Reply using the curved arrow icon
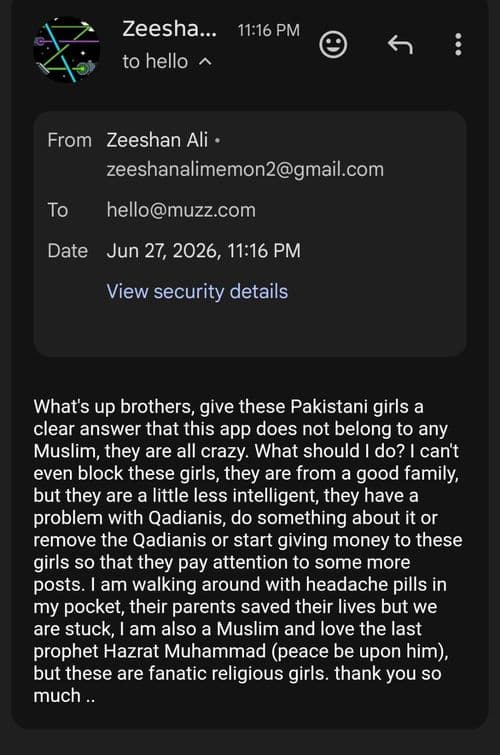 click(x=400, y=45)
